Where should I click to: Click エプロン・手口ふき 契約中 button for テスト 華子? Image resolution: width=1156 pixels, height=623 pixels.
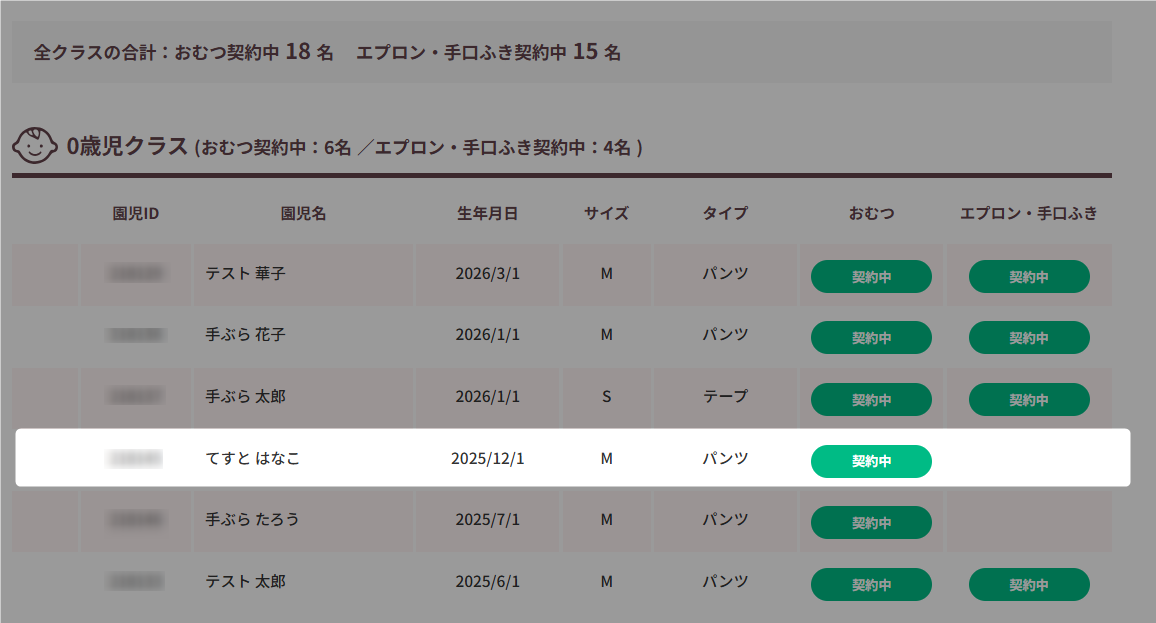(1029, 276)
